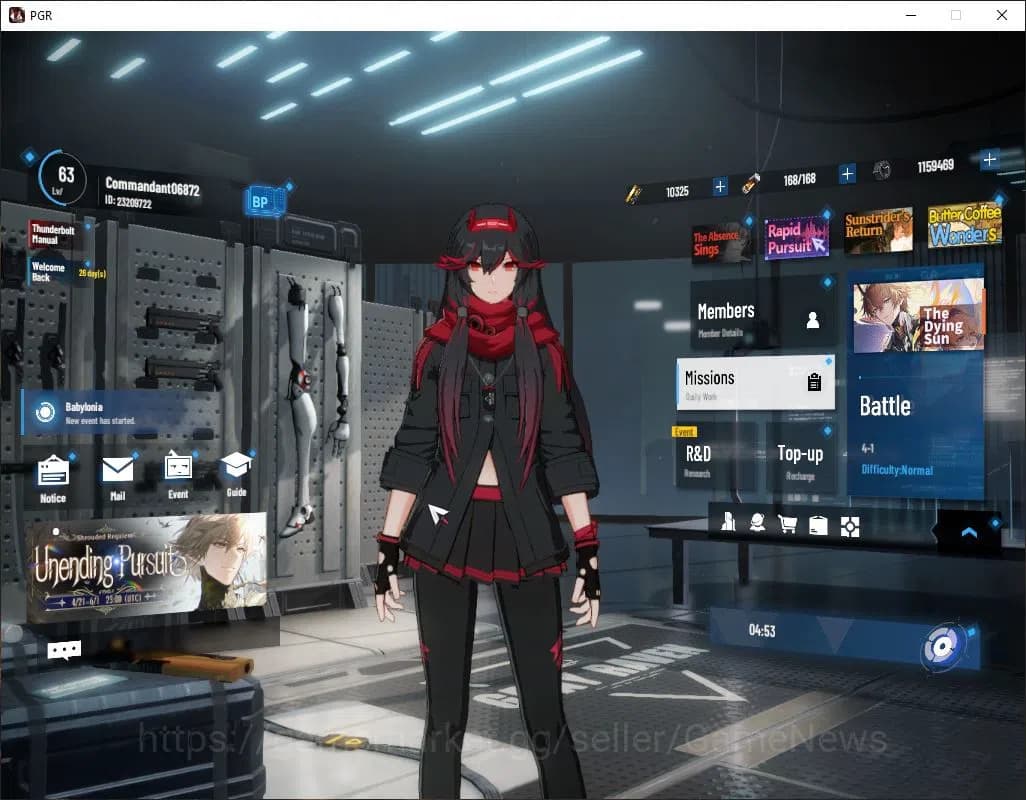Screen dimensions: 1026x800
Task: Click the 04:53 timer bar
Action: tap(844, 638)
